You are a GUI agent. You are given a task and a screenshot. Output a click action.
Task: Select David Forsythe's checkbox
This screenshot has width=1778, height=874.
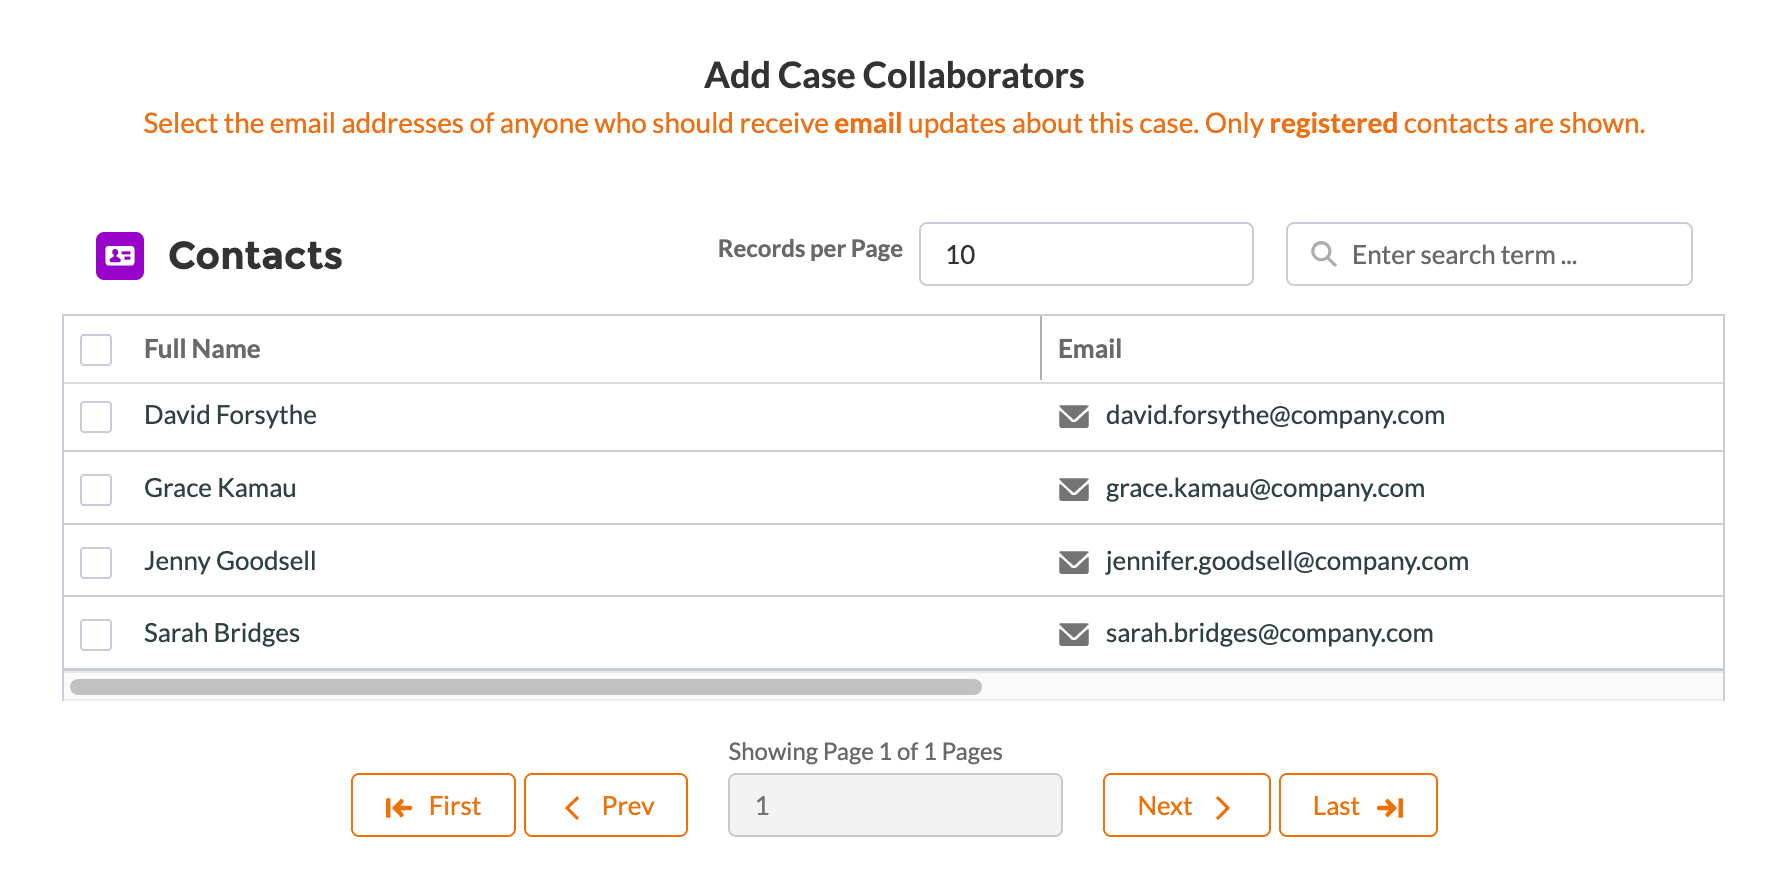pyautogui.click(x=95, y=417)
